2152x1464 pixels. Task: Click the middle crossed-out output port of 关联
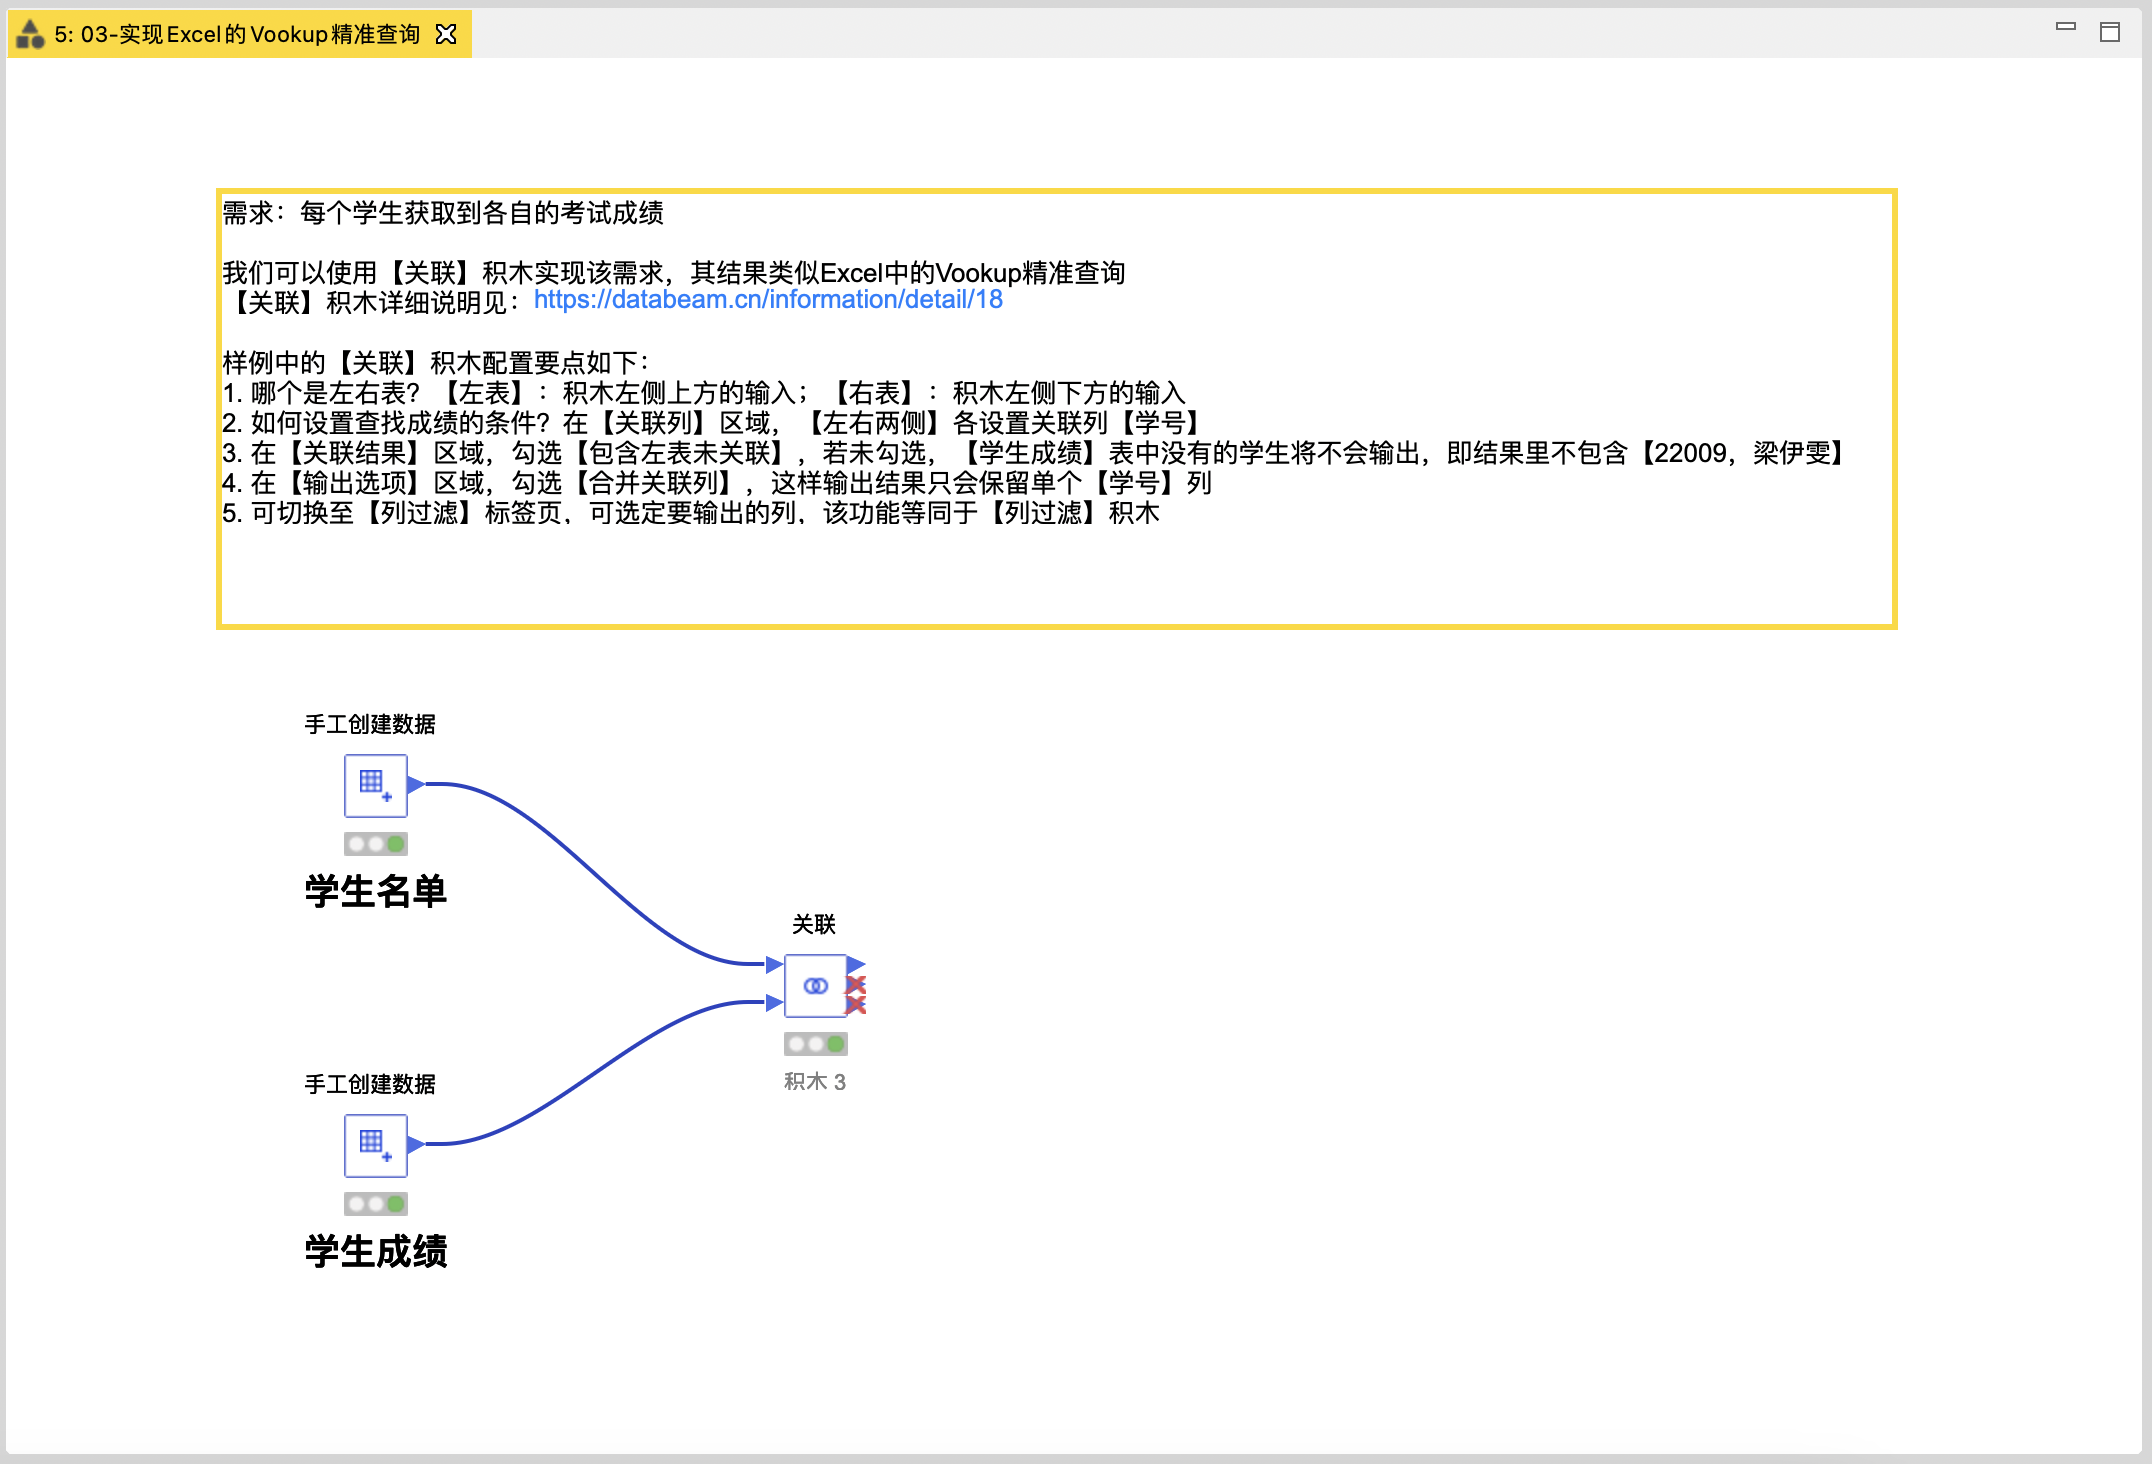point(856,985)
